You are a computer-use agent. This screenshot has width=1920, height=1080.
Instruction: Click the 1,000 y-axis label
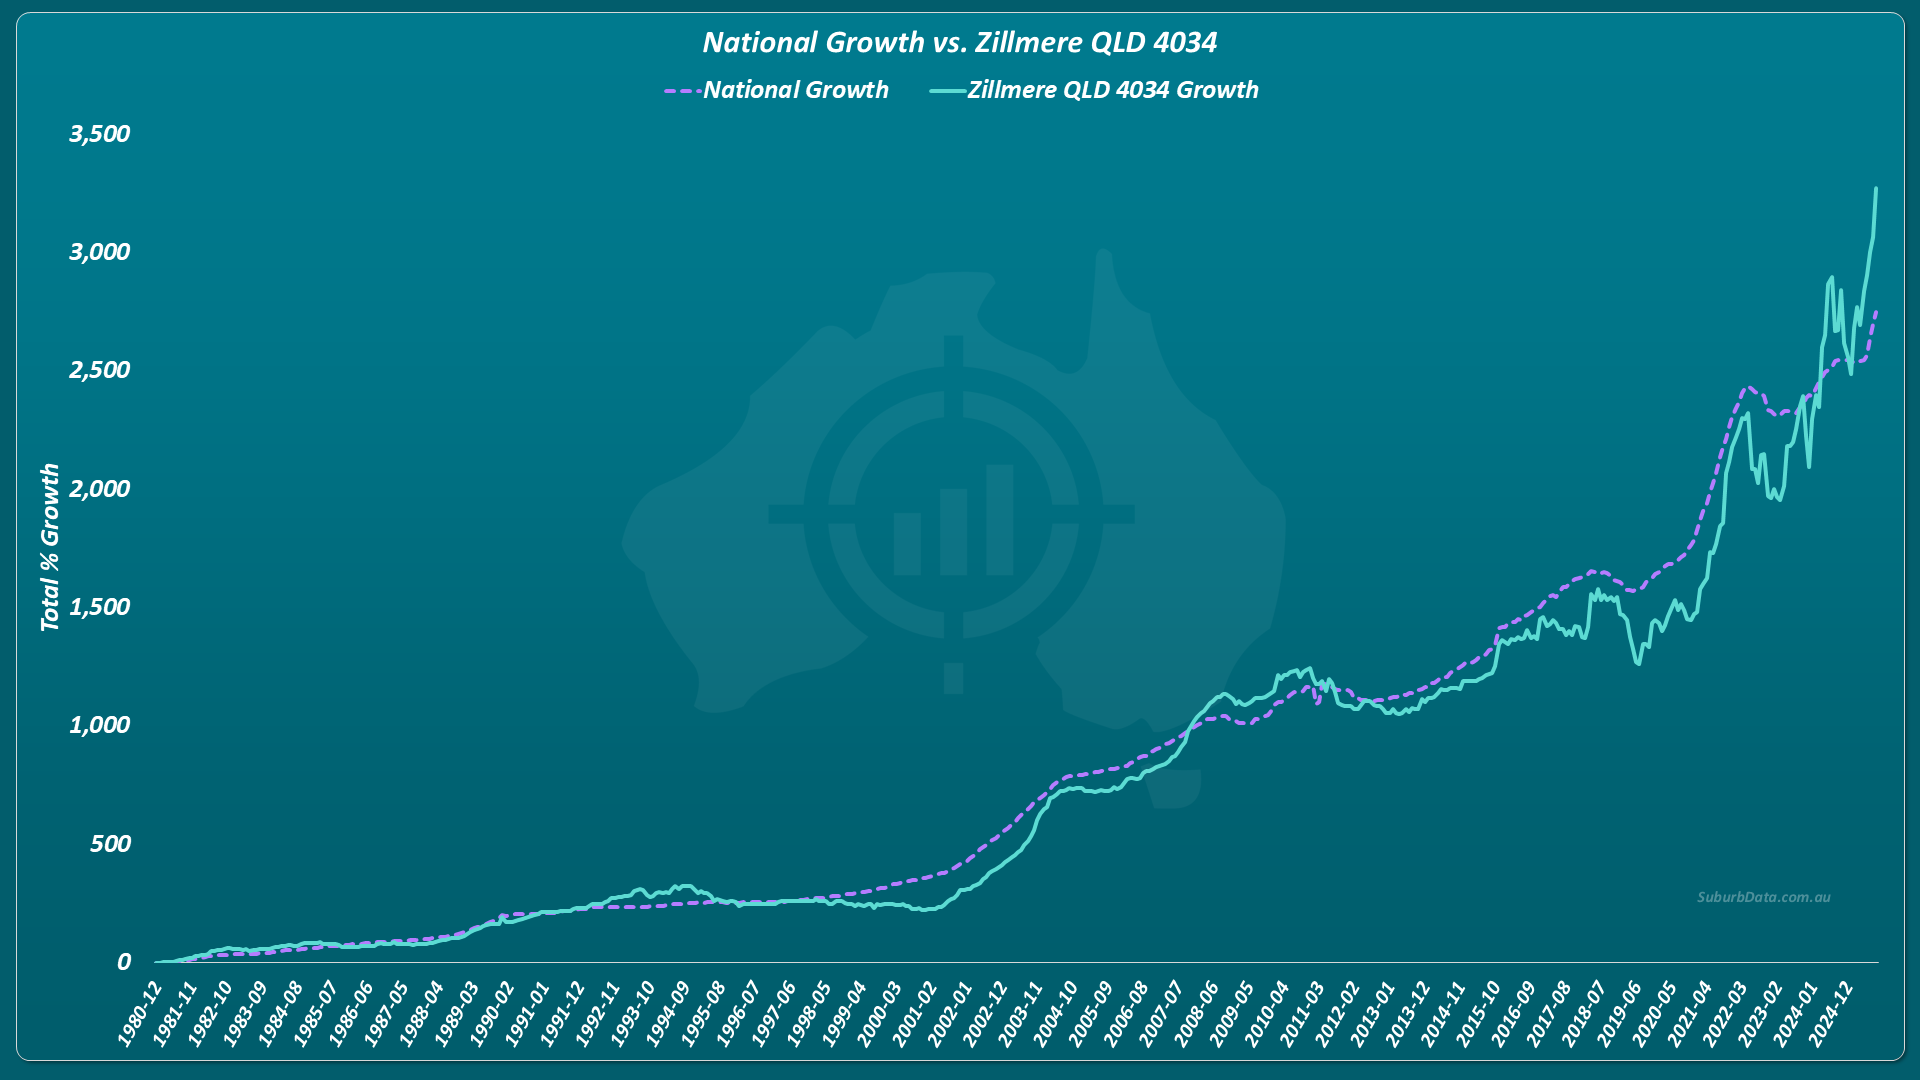(100, 725)
